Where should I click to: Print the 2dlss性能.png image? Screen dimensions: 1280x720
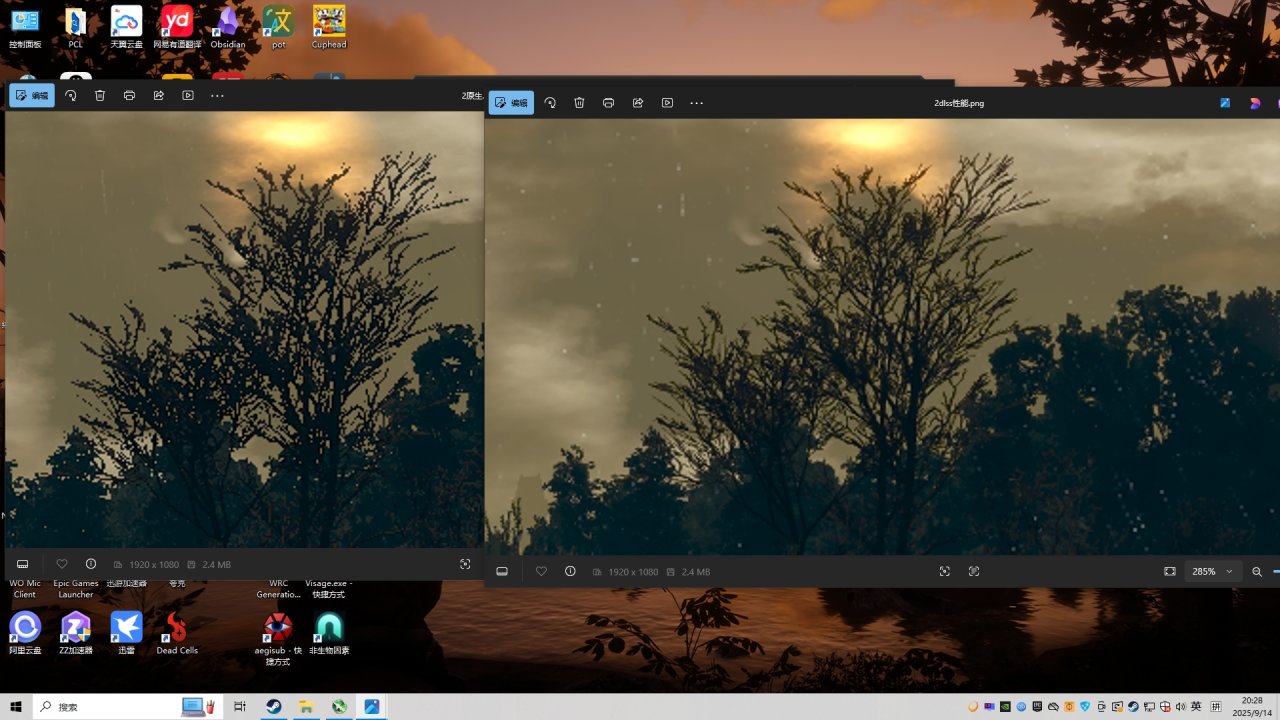(608, 103)
